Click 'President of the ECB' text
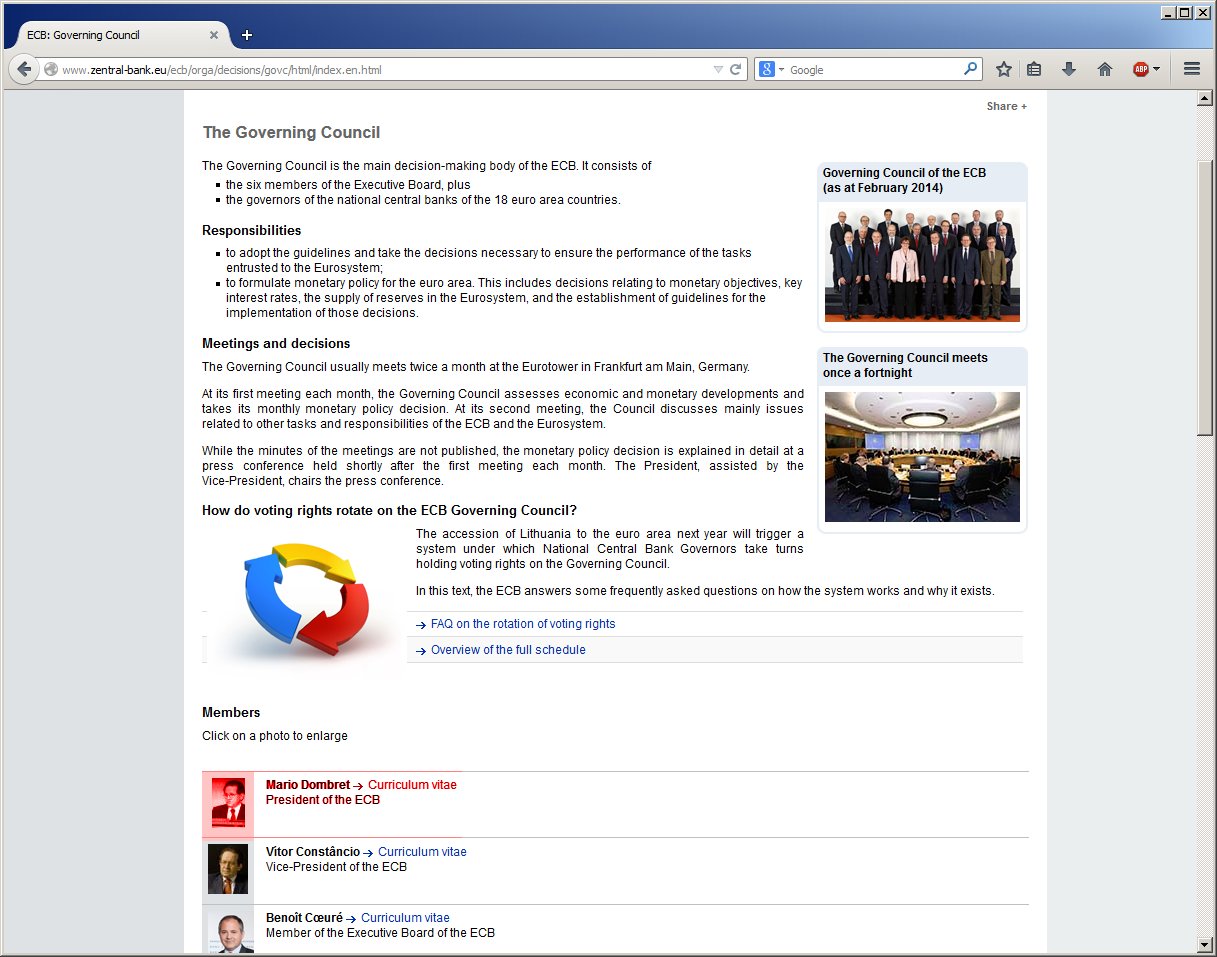This screenshot has width=1217, height=957. (323, 800)
